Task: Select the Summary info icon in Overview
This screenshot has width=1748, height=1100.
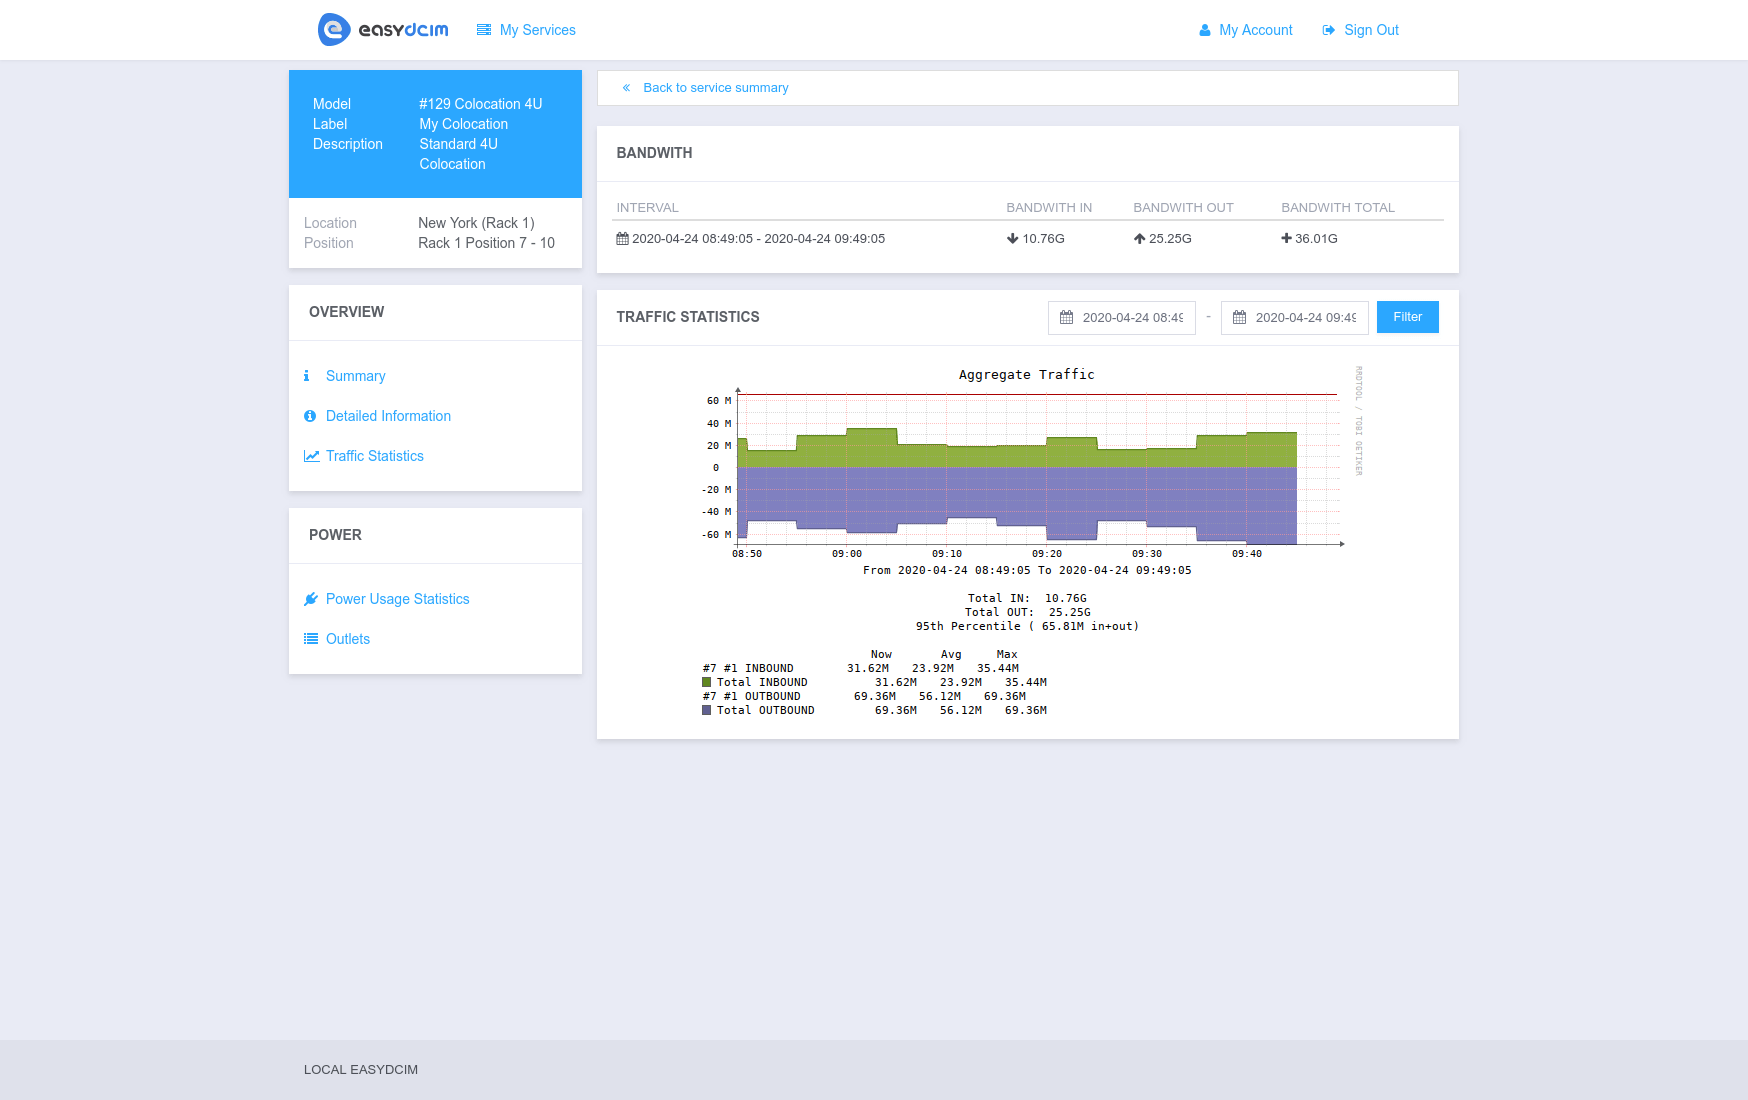Action: pyautogui.click(x=306, y=376)
